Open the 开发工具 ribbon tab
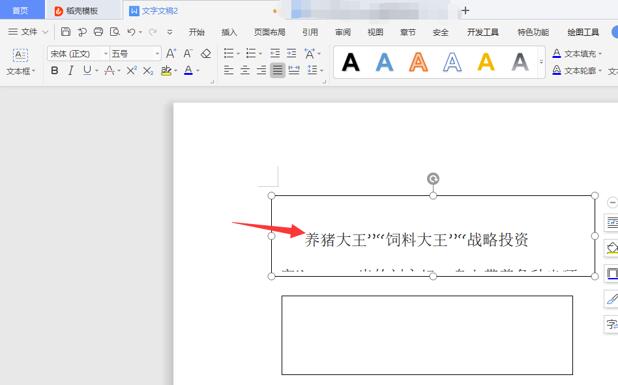618x385 pixels. pyautogui.click(x=483, y=32)
